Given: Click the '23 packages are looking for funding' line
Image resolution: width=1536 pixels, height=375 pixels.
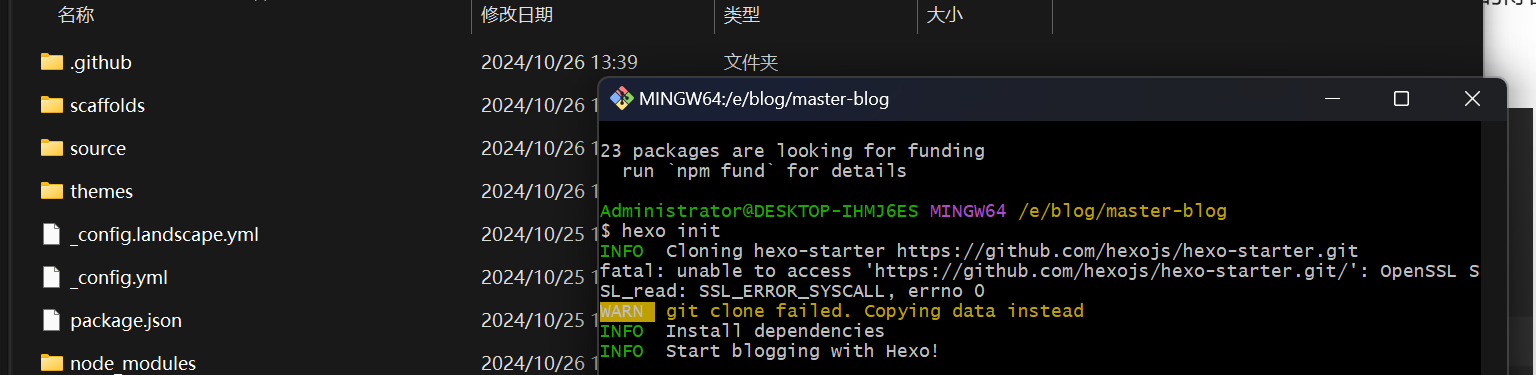Looking at the screenshot, I should pos(792,151).
